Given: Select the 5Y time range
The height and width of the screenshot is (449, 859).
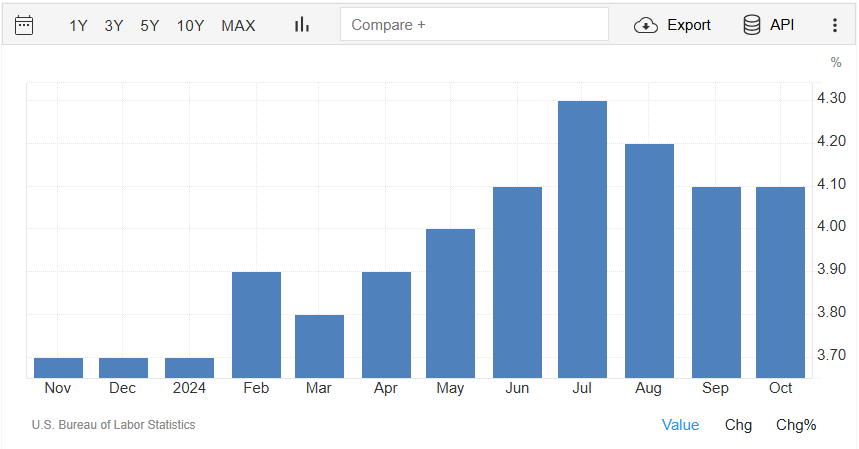Looking at the screenshot, I should (149, 26).
